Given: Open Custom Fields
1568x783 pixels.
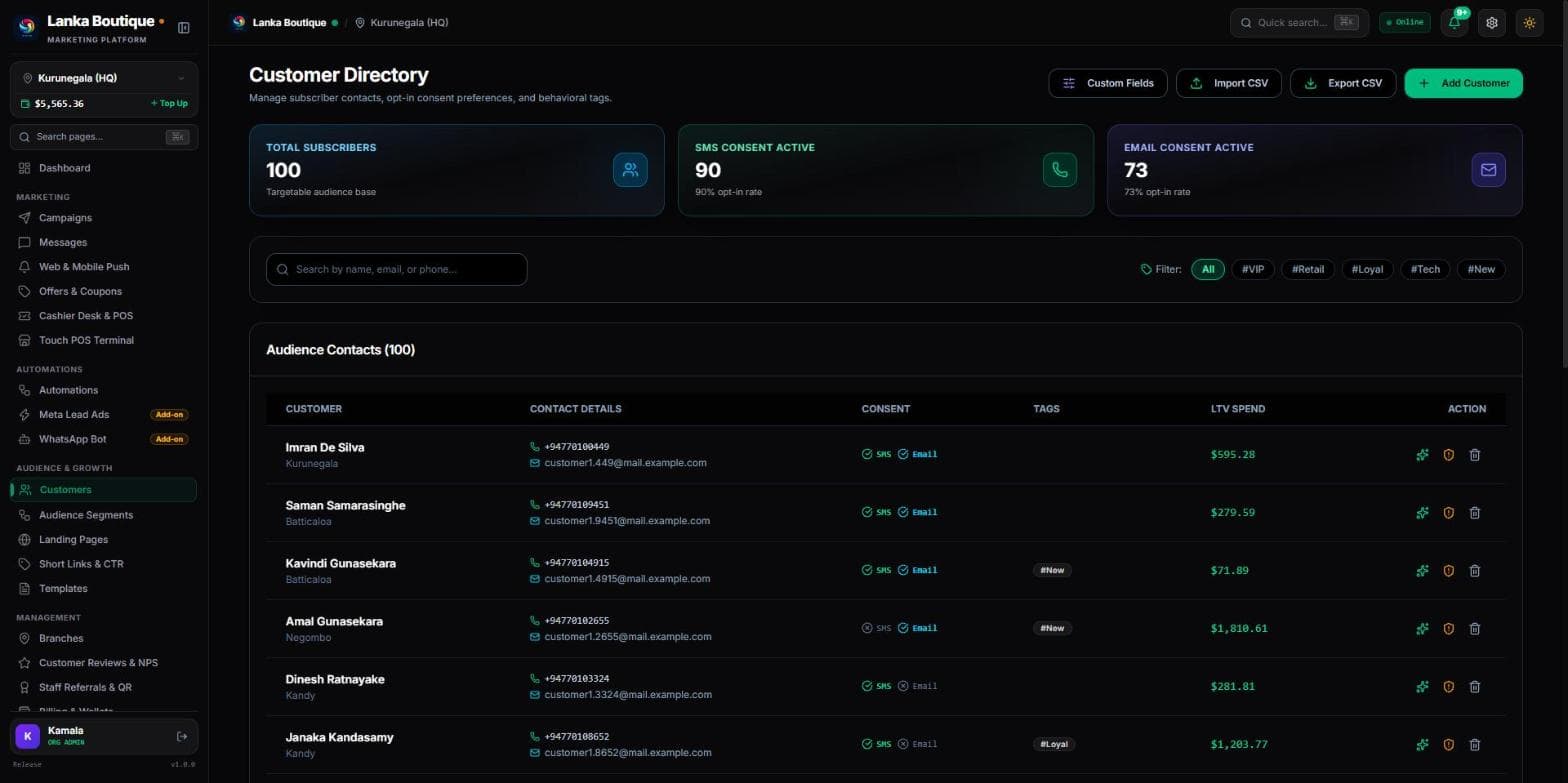Looking at the screenshot, I should click(x=1108, y=84).
